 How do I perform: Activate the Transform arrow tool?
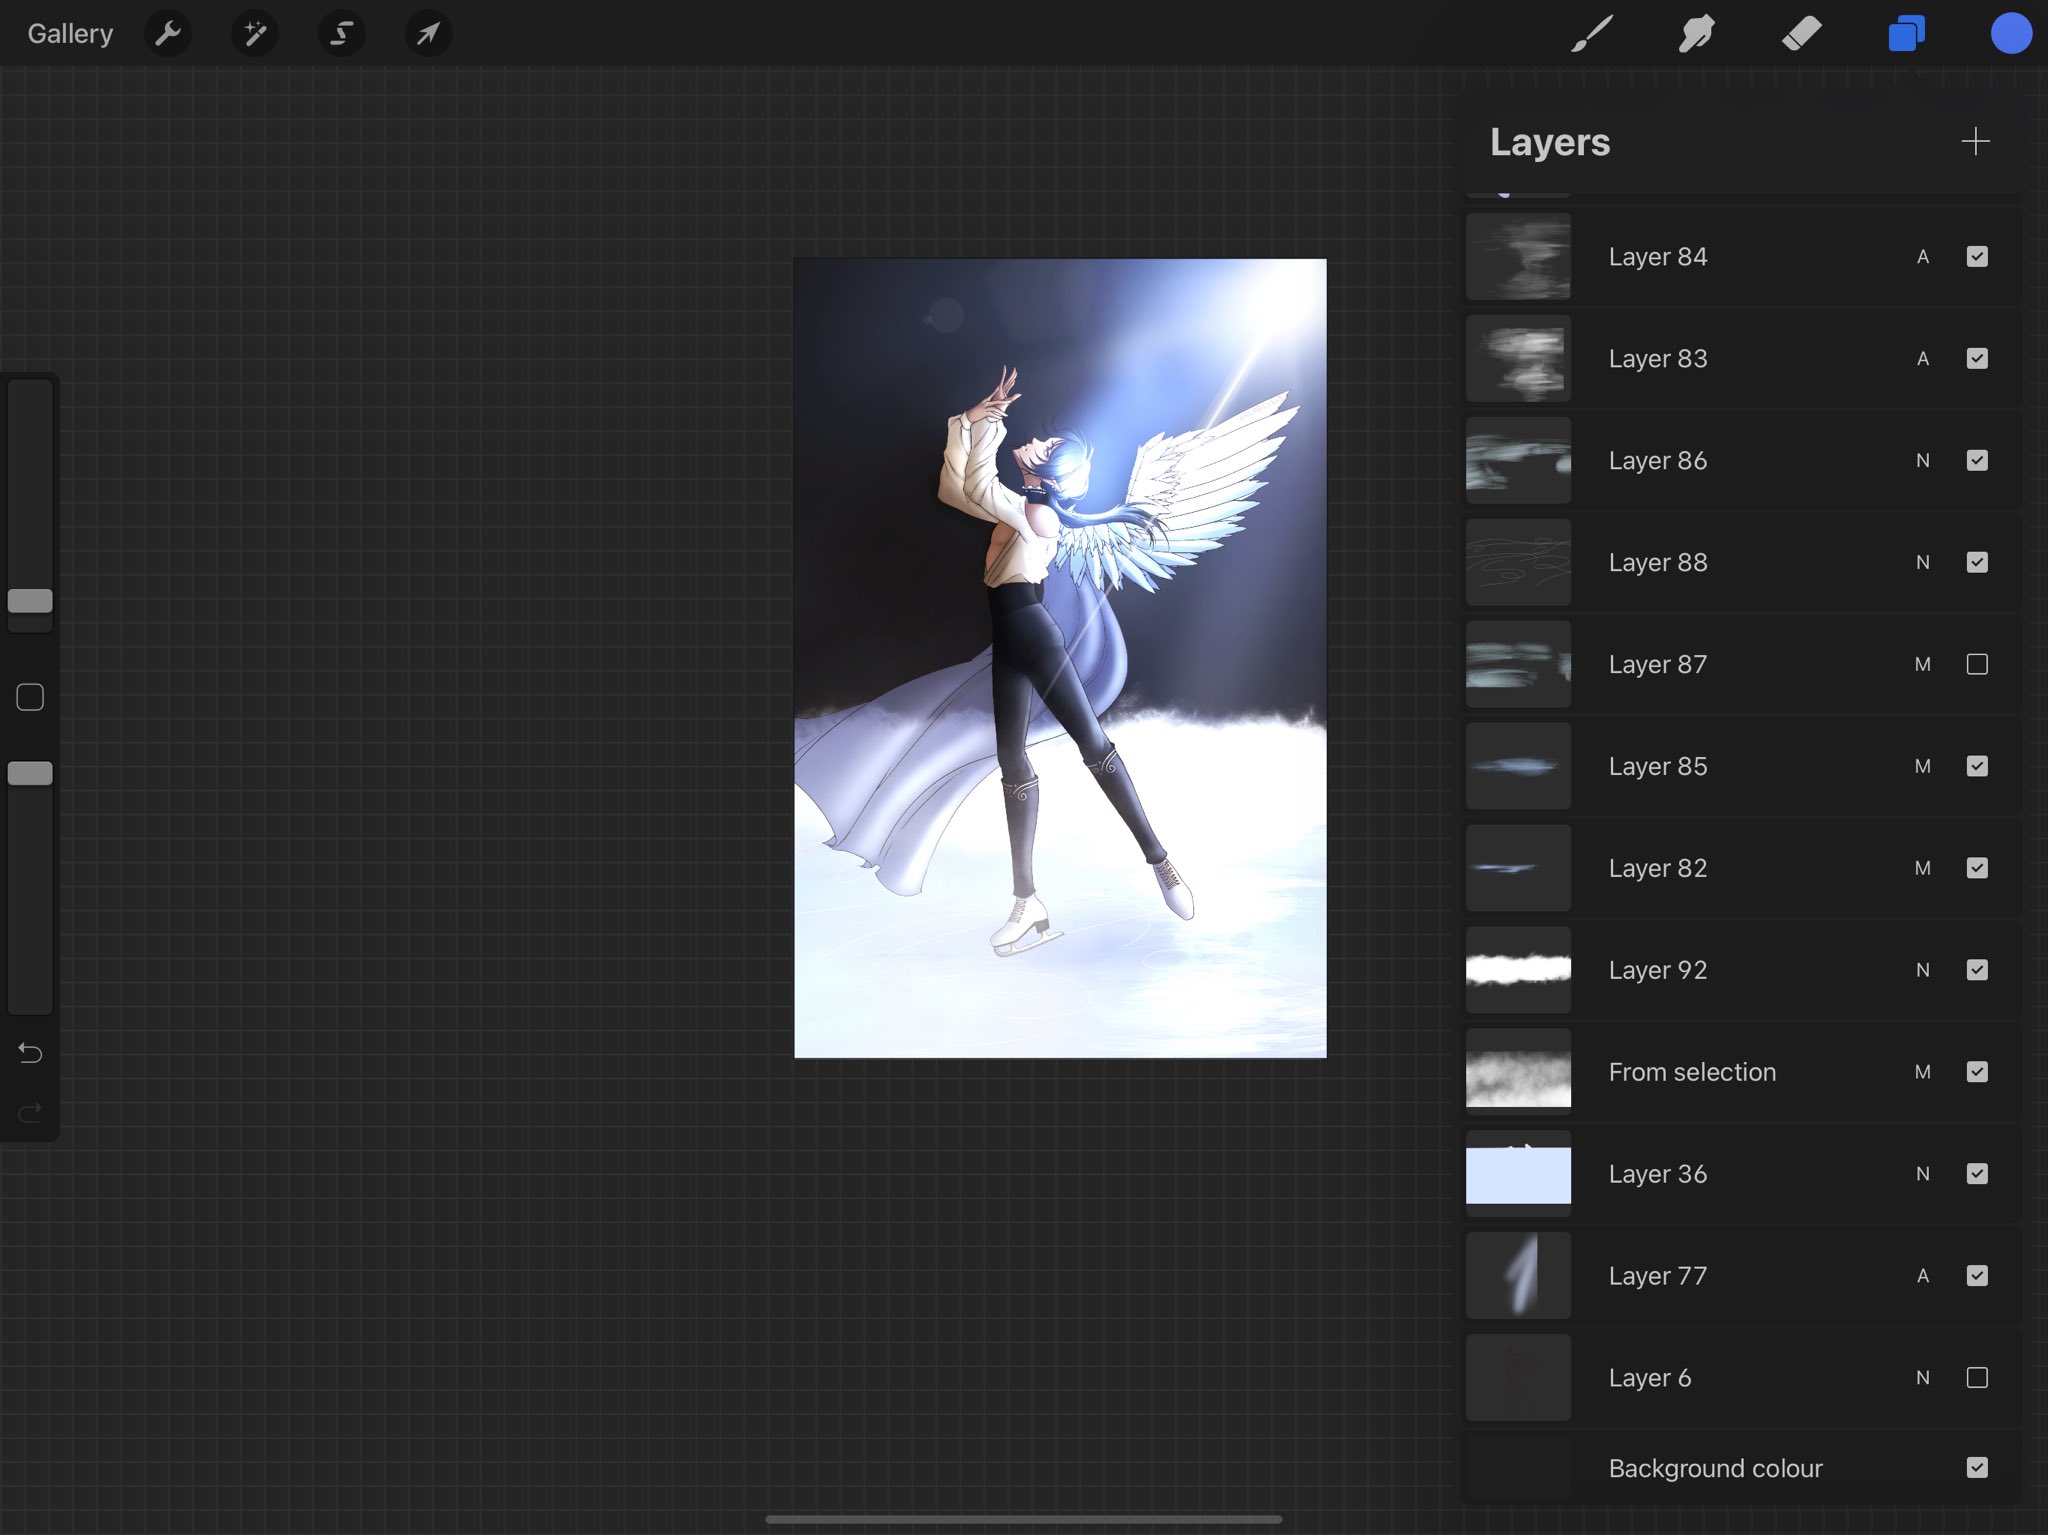coord(428,34)
